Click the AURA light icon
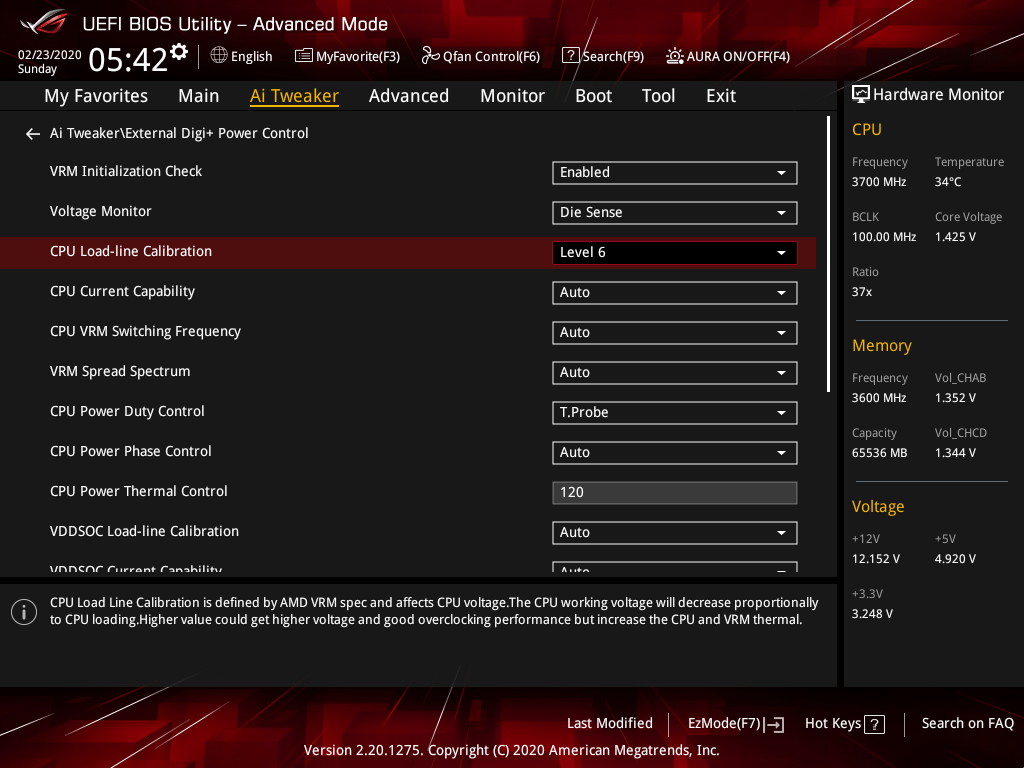This screenshot has height=768, width=1024. point(675,56)
